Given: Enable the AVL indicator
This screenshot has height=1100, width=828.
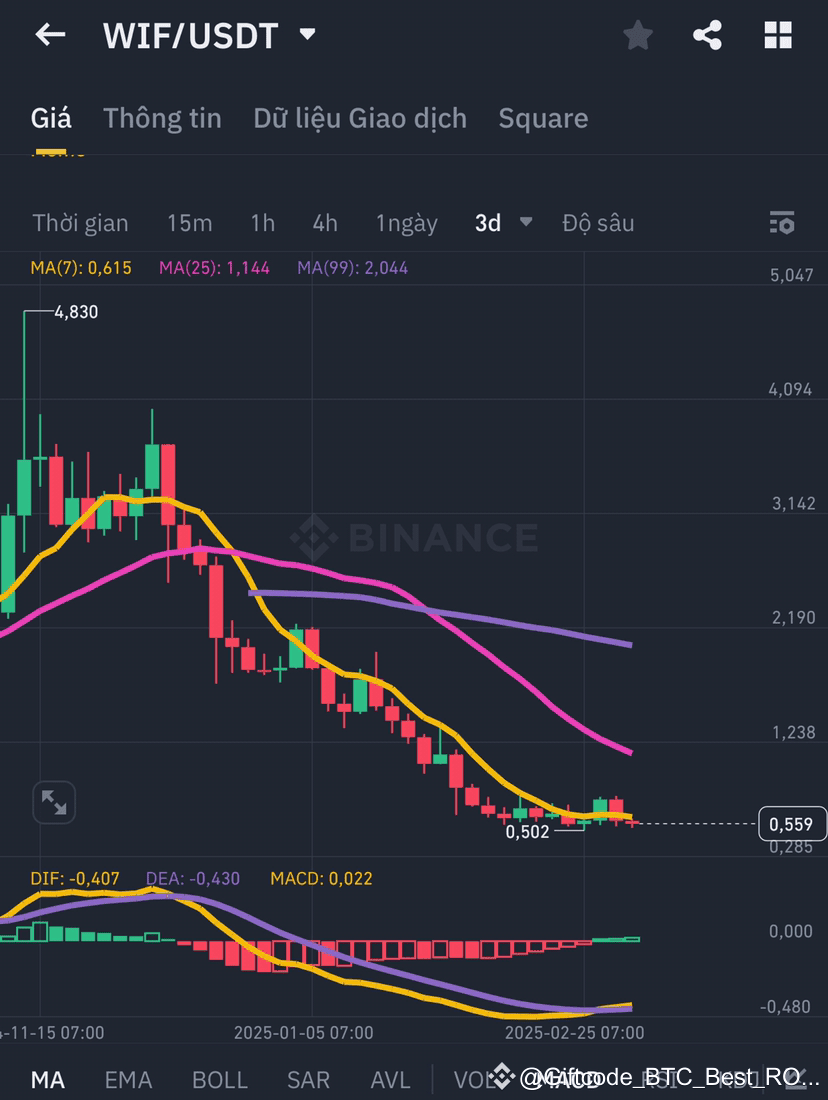Looking at the screenshot, I should [390, 1079].
